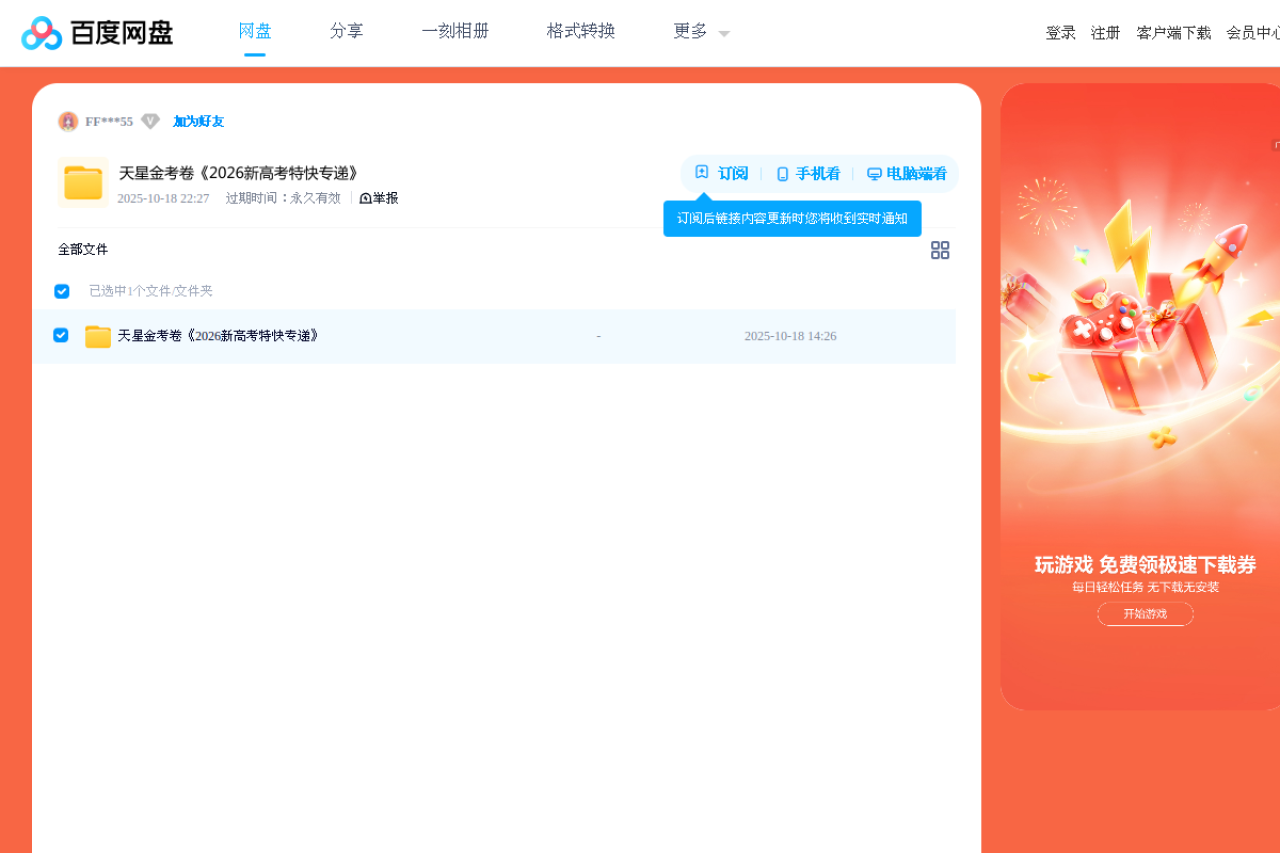Click the 电脑端看 computer monitor icon
This screenshot has width=1280, height=853.
click(873, 172)
